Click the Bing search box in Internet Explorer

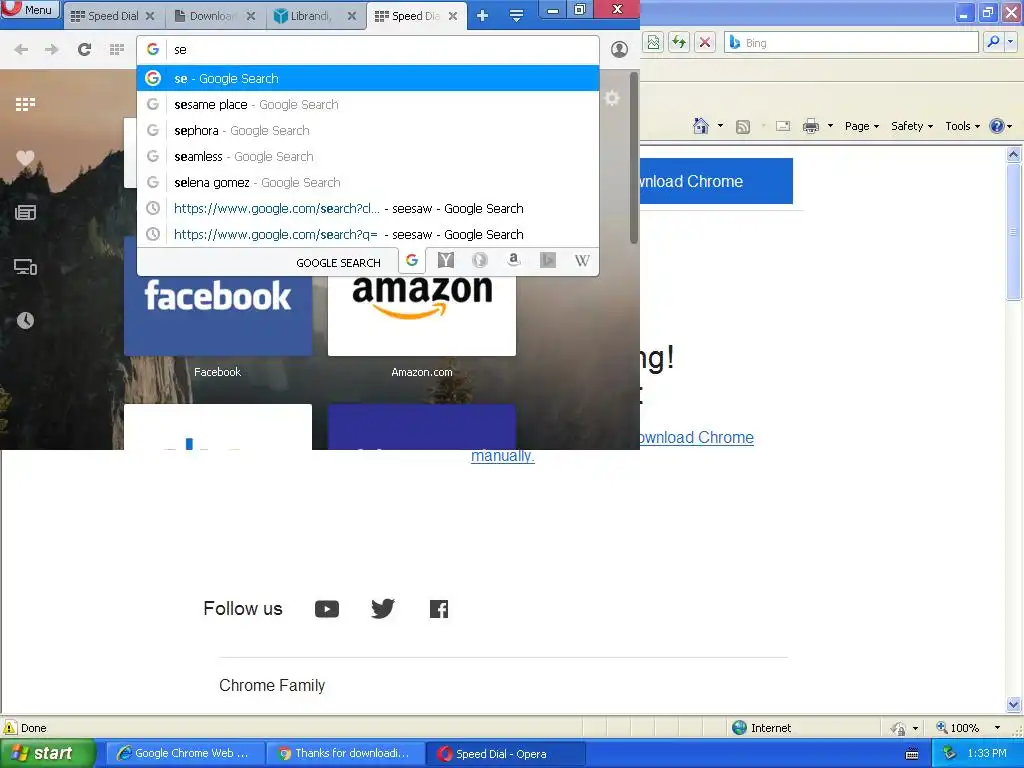click(851, 42)
